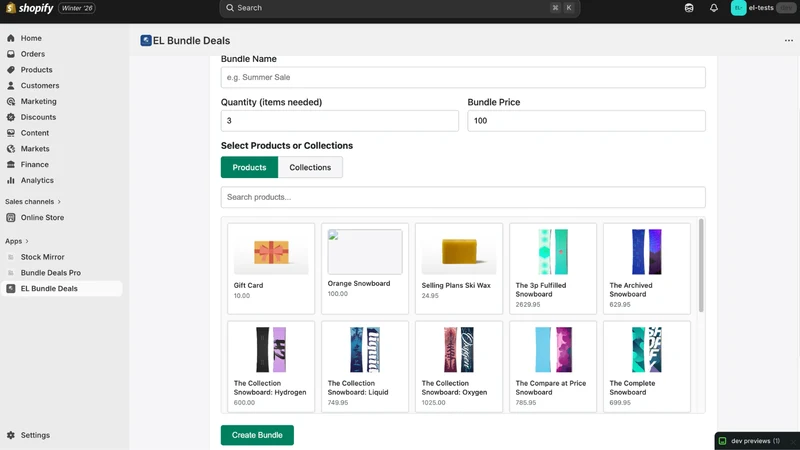This screenshot has height=450, width=800.
Task: Click the Discounts badge icon
Action: pyautogui.click(x=11, y=117)
